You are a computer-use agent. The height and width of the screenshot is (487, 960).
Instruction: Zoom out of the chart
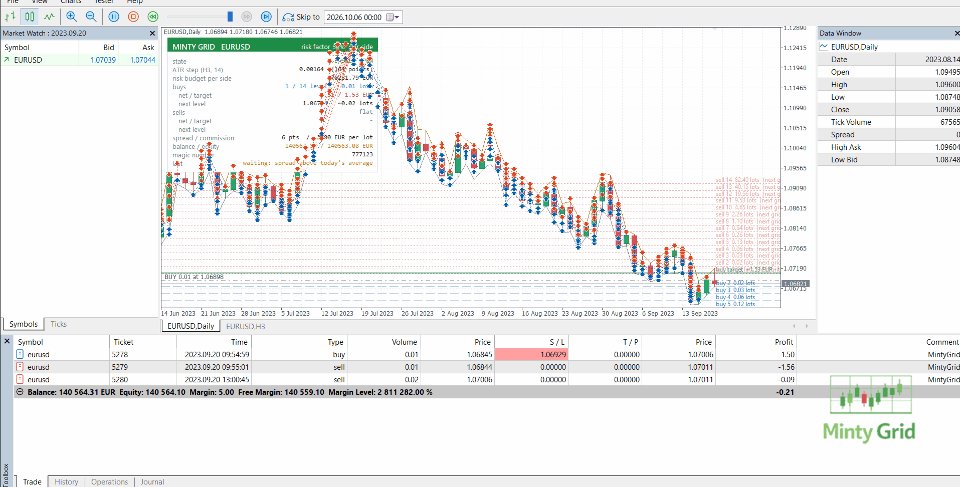click(x=91, y=17)
